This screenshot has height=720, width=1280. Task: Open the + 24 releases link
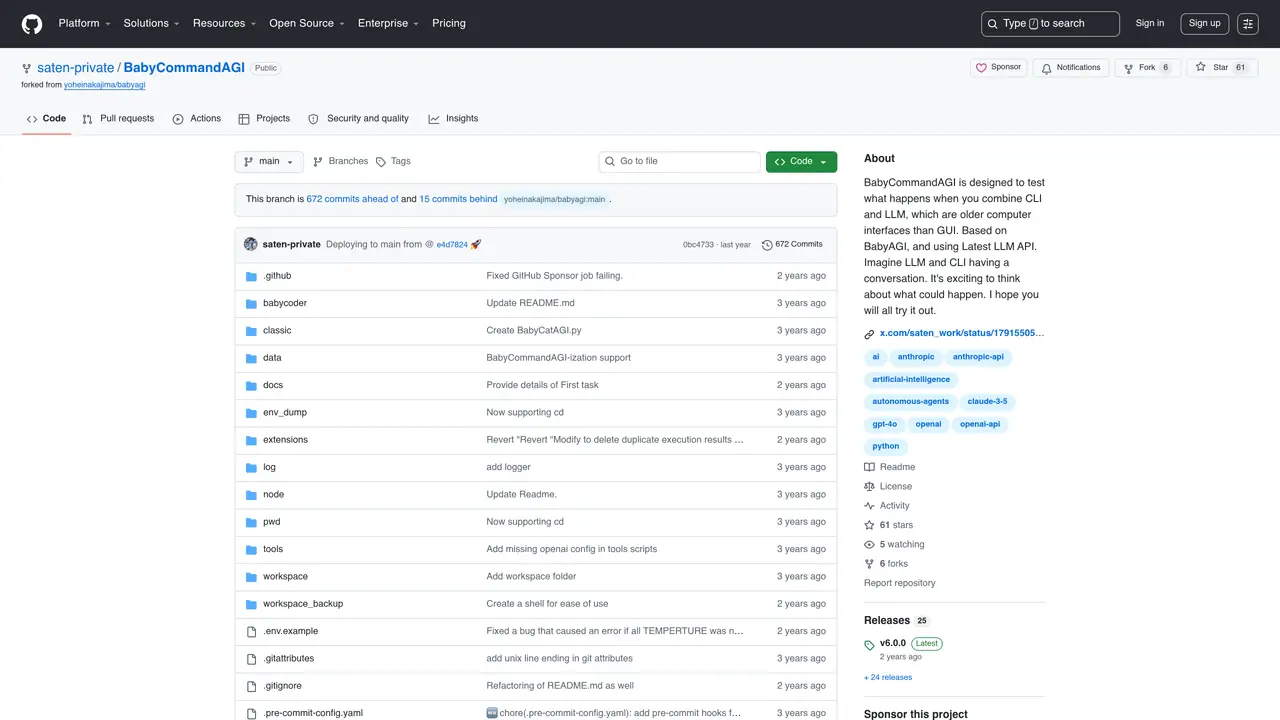point(888,678)
